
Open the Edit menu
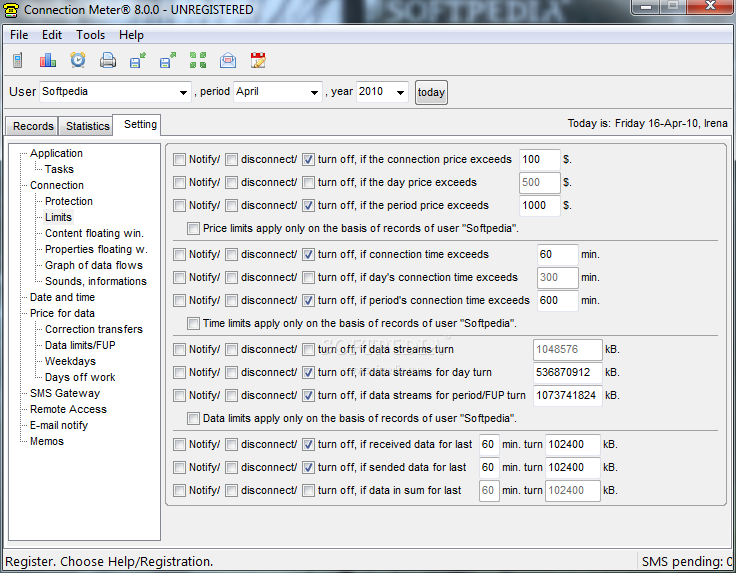[x=52, y=35]
